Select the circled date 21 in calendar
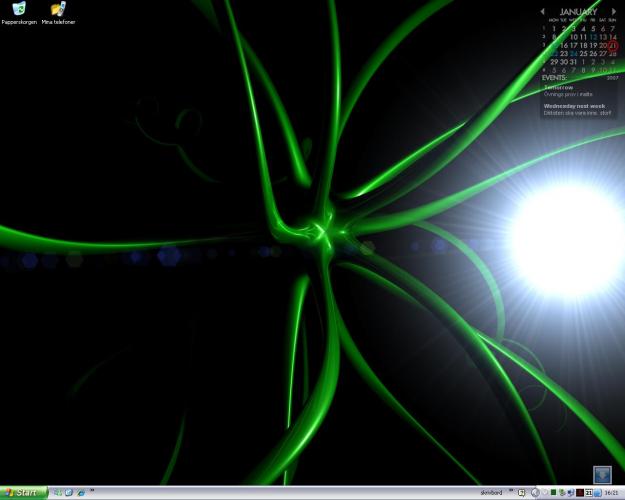Screen dimensions: 625x500 tap(613, 45)
